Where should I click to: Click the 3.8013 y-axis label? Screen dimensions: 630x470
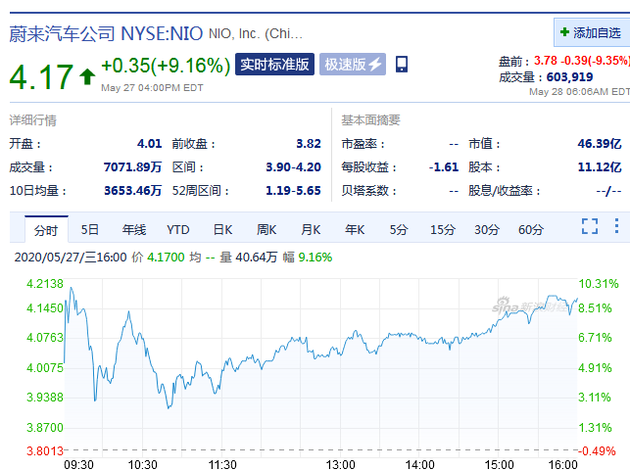(x=45, y=451)
